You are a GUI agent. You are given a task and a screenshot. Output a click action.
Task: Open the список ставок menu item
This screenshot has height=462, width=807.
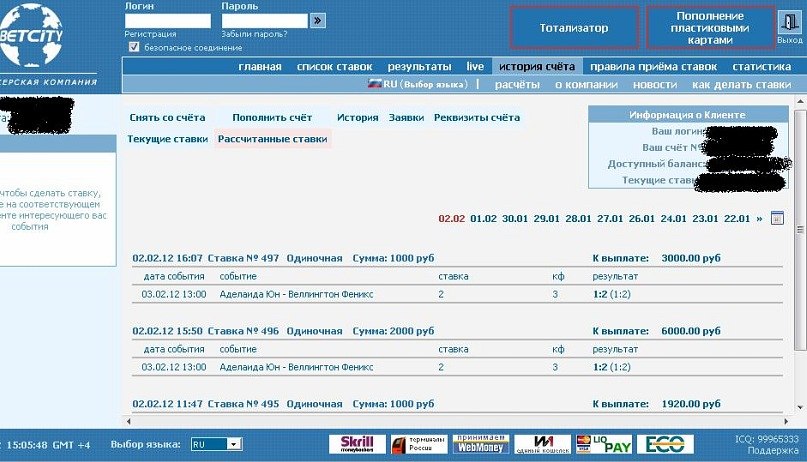[x=335, y=66]
